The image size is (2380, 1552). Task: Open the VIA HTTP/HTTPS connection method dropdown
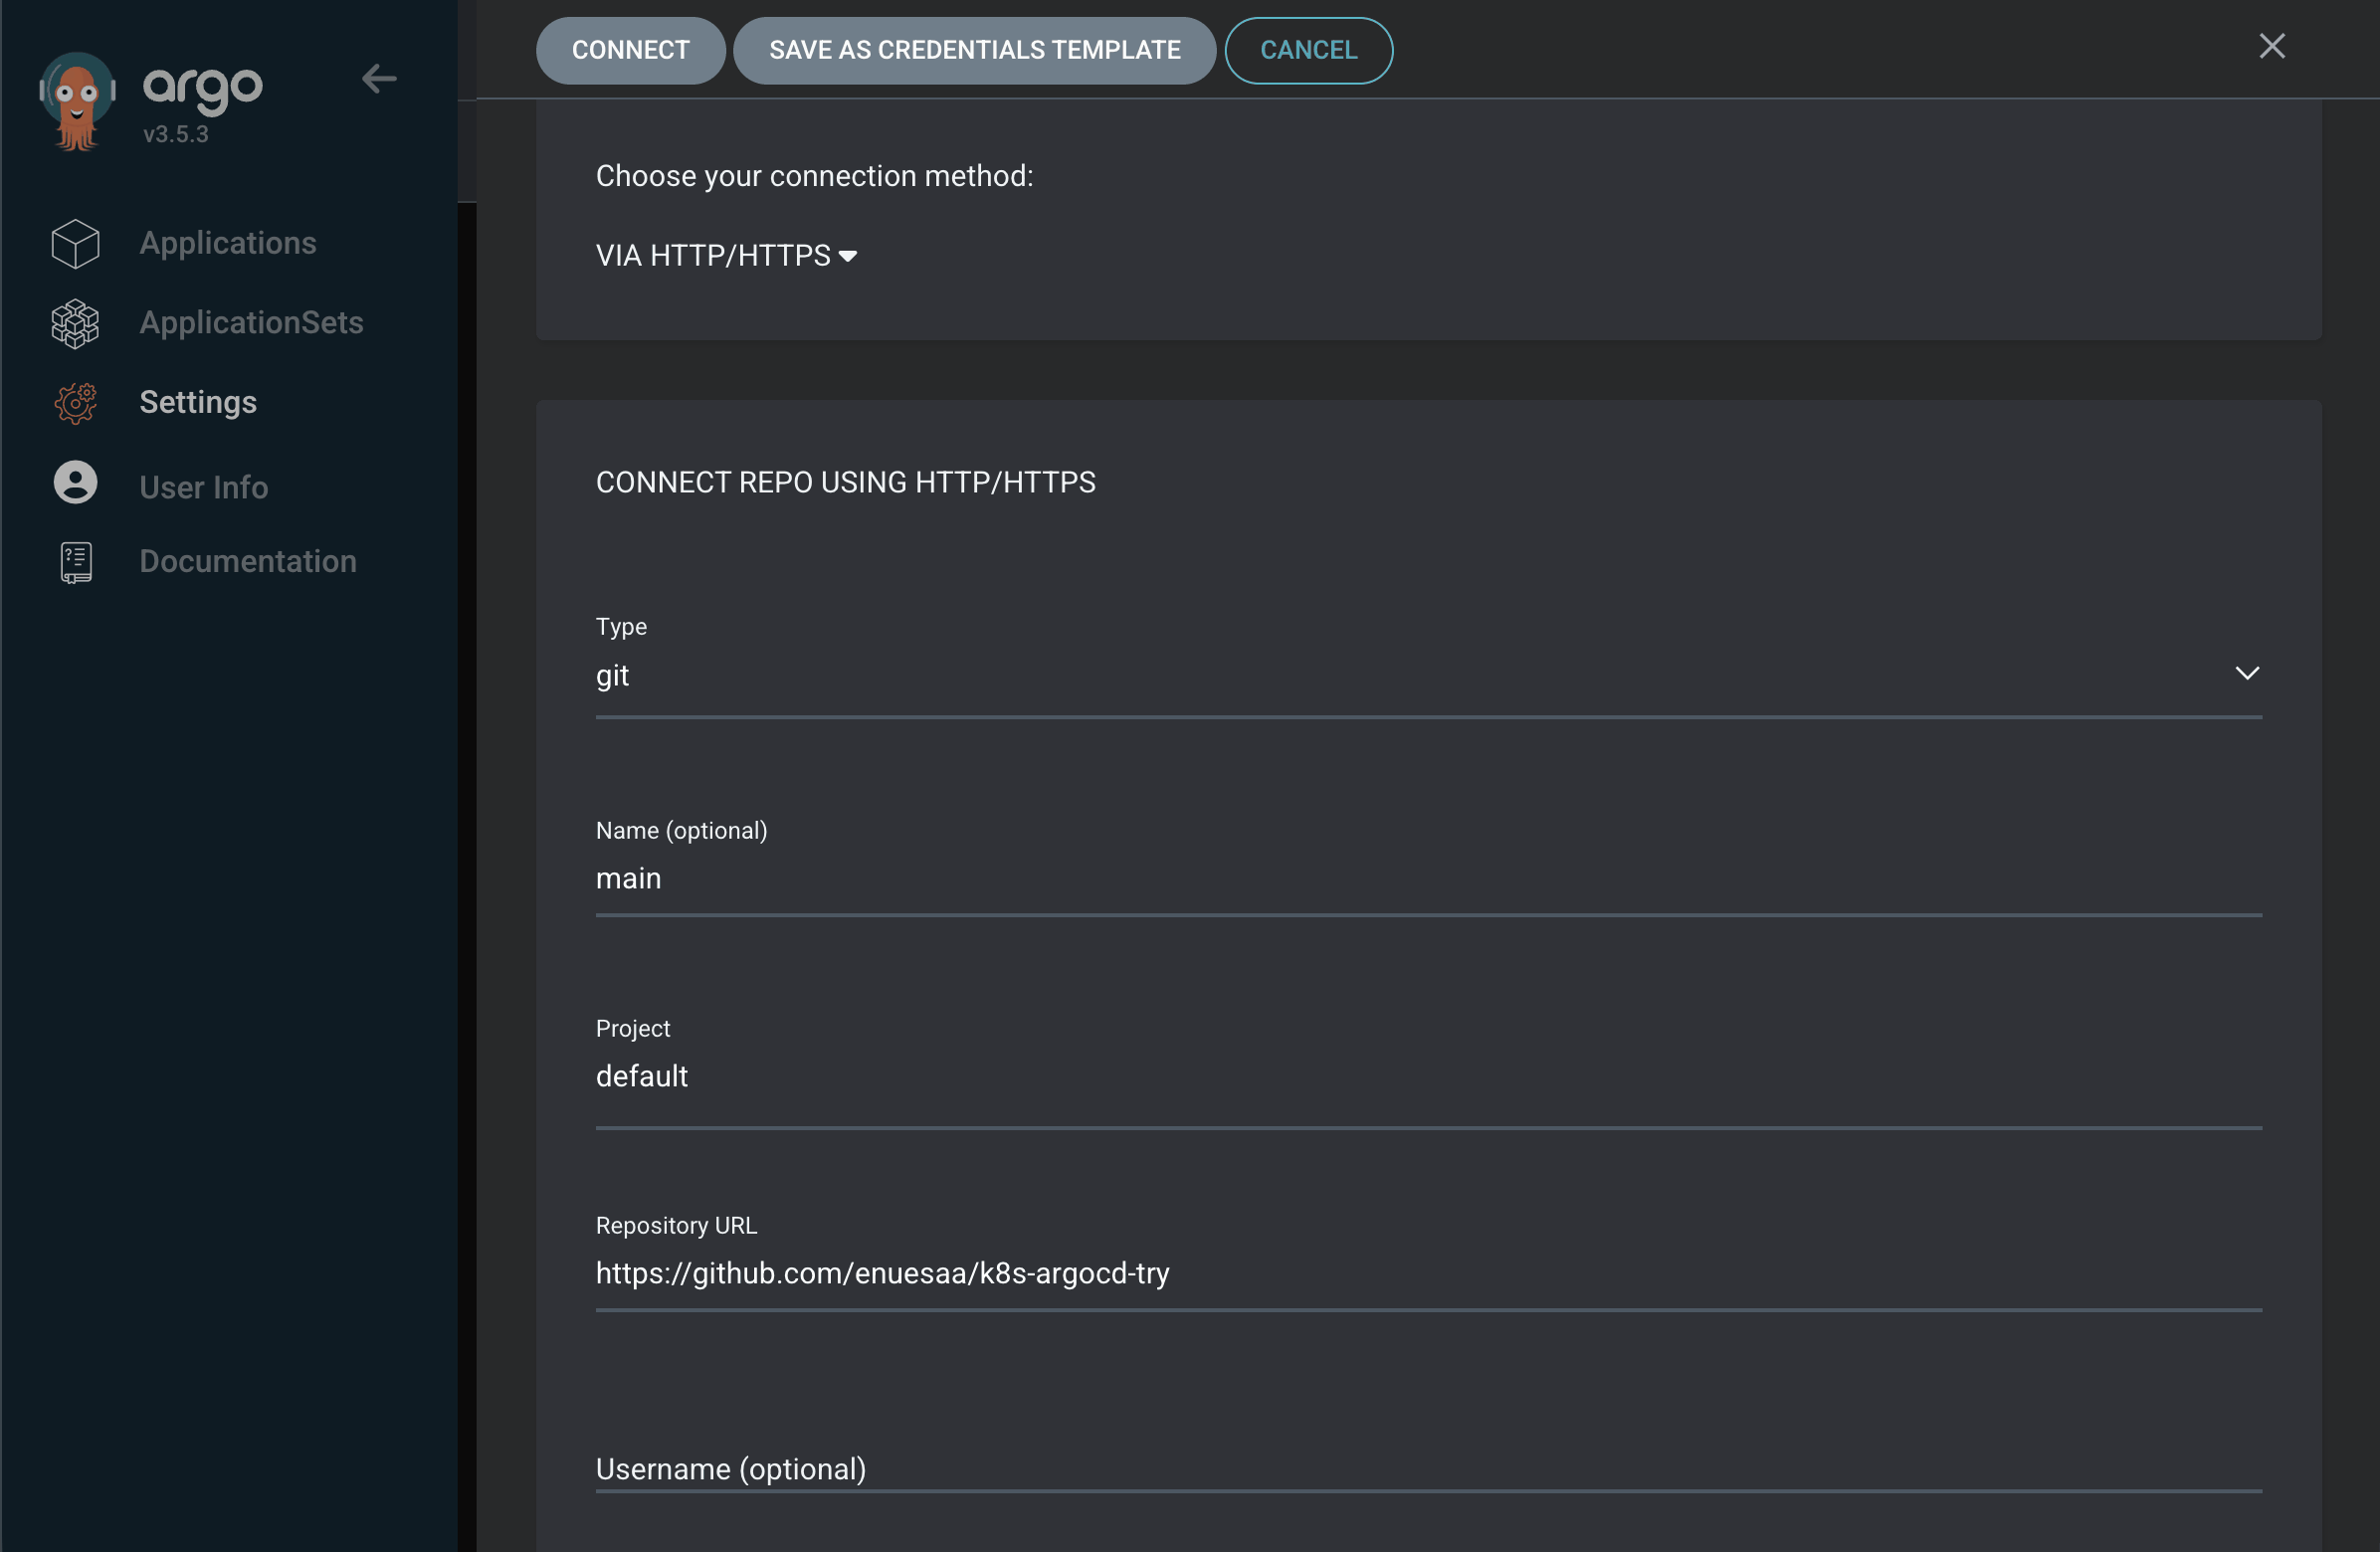pos(726,256)
